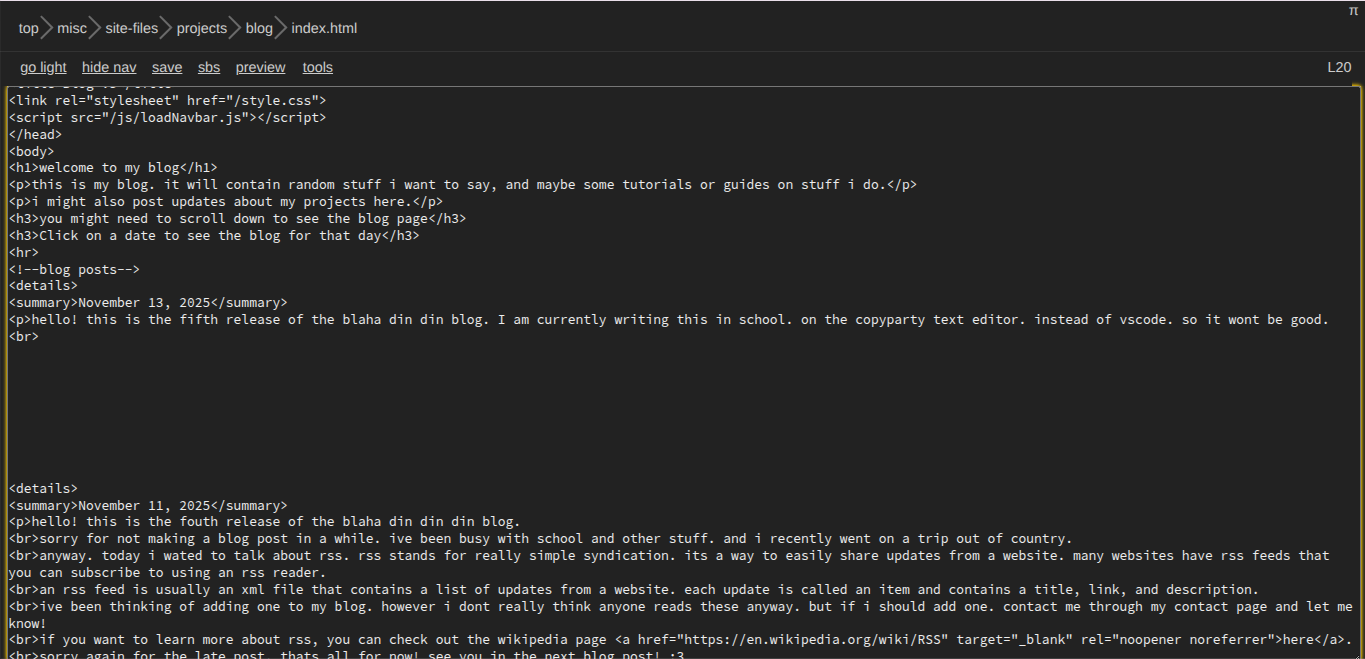Open the 'misc' breadcrumb folder
The height and width of the screenshot is (659, 1365).
tap(72, 28)
